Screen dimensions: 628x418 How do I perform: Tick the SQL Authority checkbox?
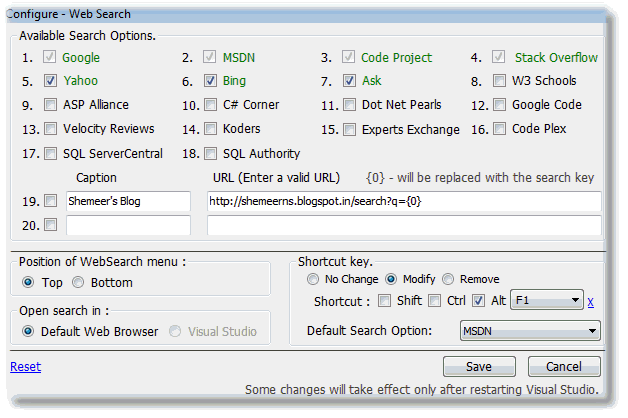pyautogui.click(x=210, y=153)
